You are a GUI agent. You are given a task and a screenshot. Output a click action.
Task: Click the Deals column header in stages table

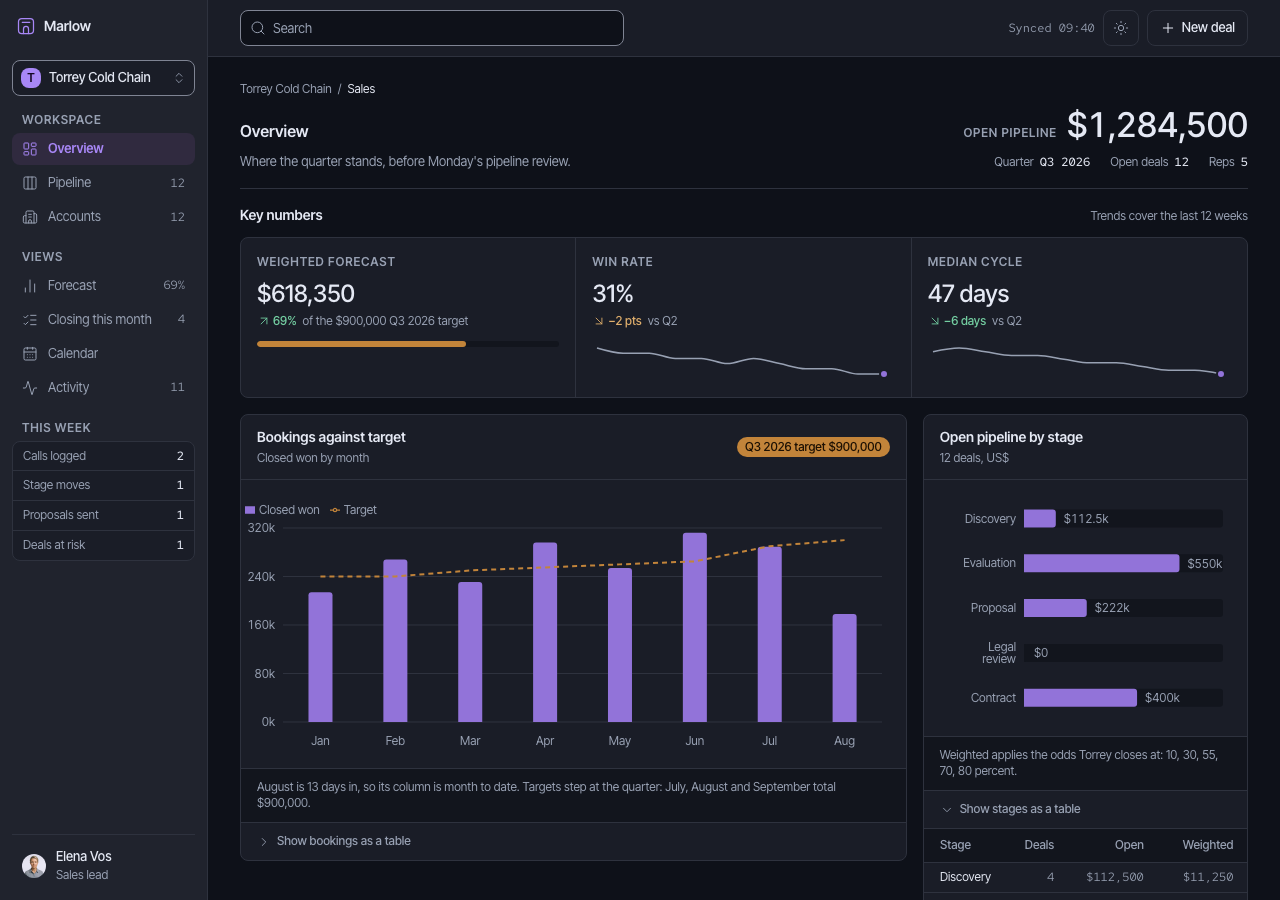(1039, 845)
